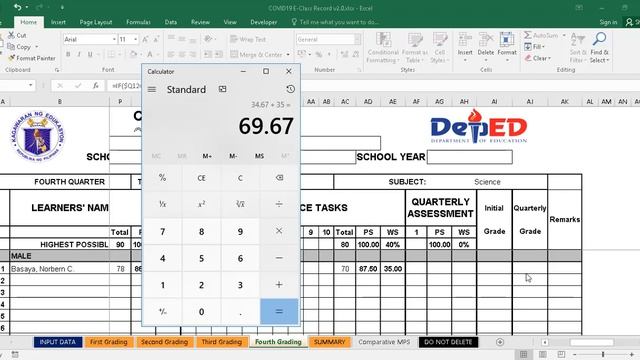The image size is (640, 360).
Task: Open the General number format dropdown
Action: pos(358,39)
